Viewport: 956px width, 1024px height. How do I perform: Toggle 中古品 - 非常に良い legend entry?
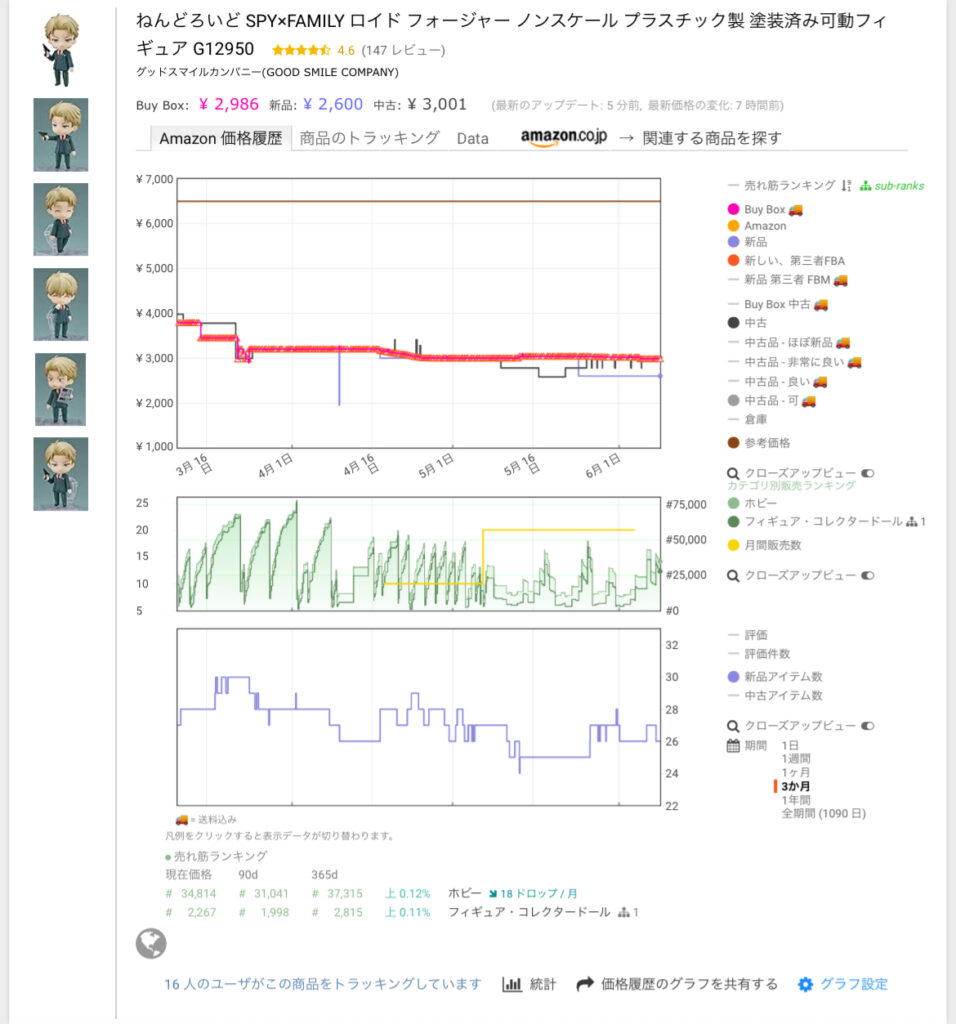pyautogui.click(x=795, y=362)
